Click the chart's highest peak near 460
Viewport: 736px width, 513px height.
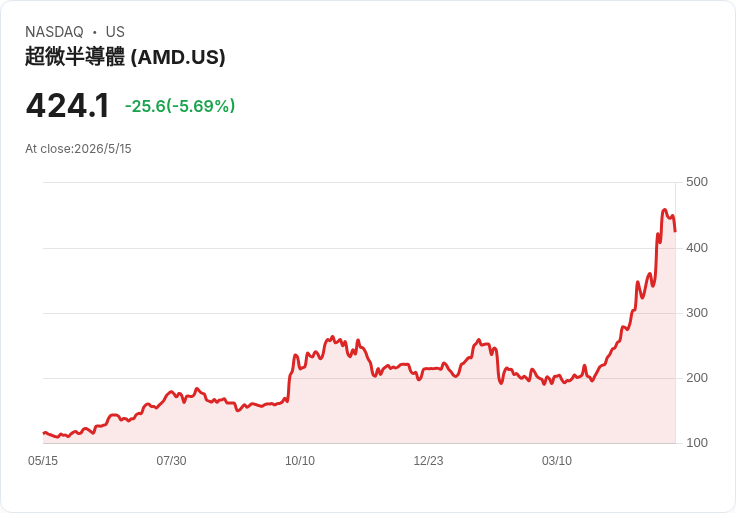[664, 210]
